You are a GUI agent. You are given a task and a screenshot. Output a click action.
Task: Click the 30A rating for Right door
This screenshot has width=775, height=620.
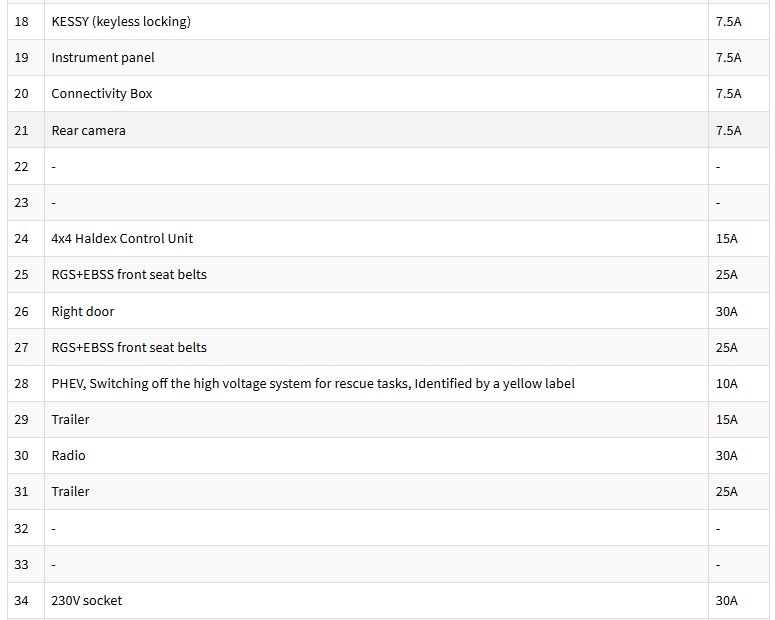click(727, 311)
